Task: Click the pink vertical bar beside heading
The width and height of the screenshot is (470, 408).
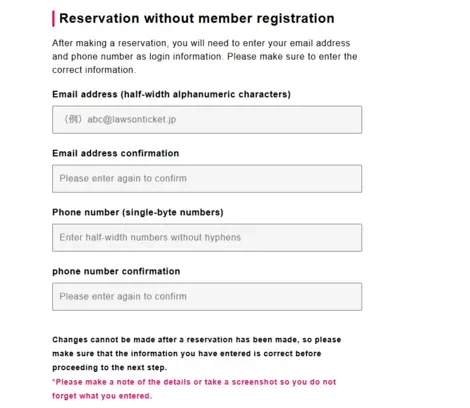Action: [53, 19]
